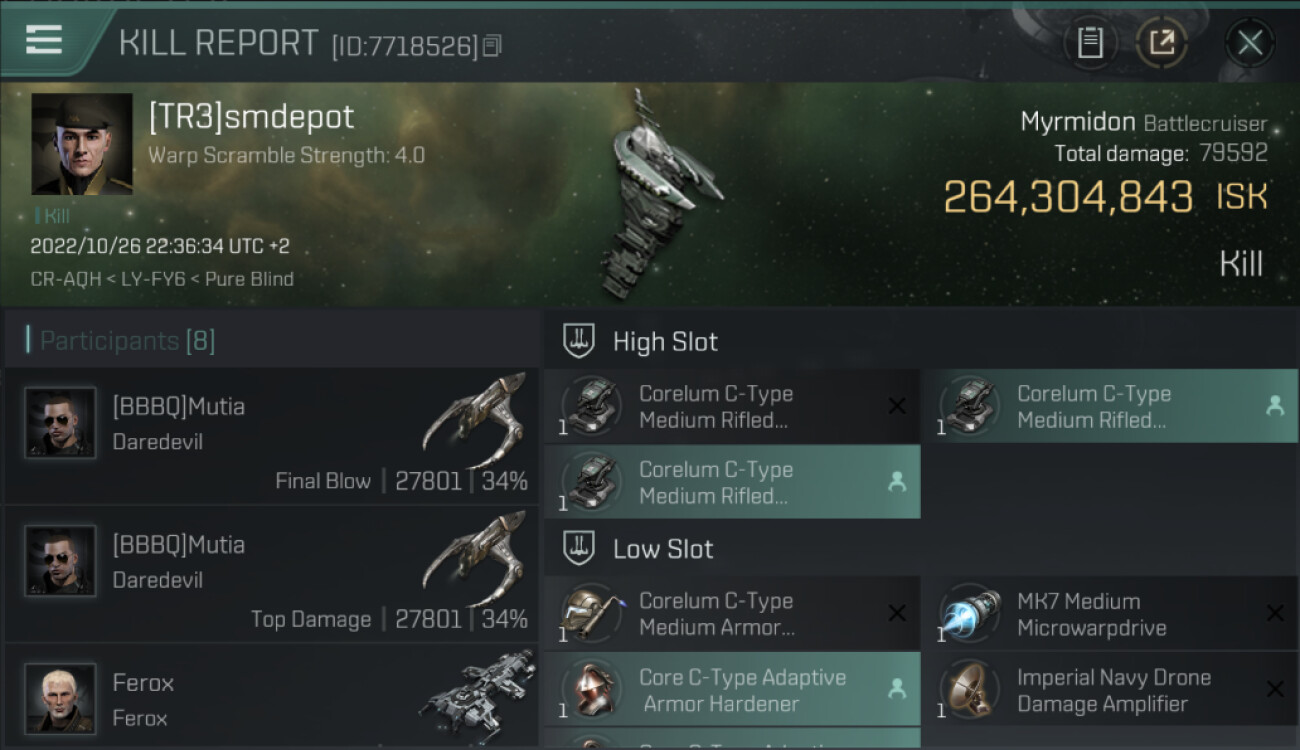
Task: Click the CR-AQH system location link
Action: coord(66,279)
